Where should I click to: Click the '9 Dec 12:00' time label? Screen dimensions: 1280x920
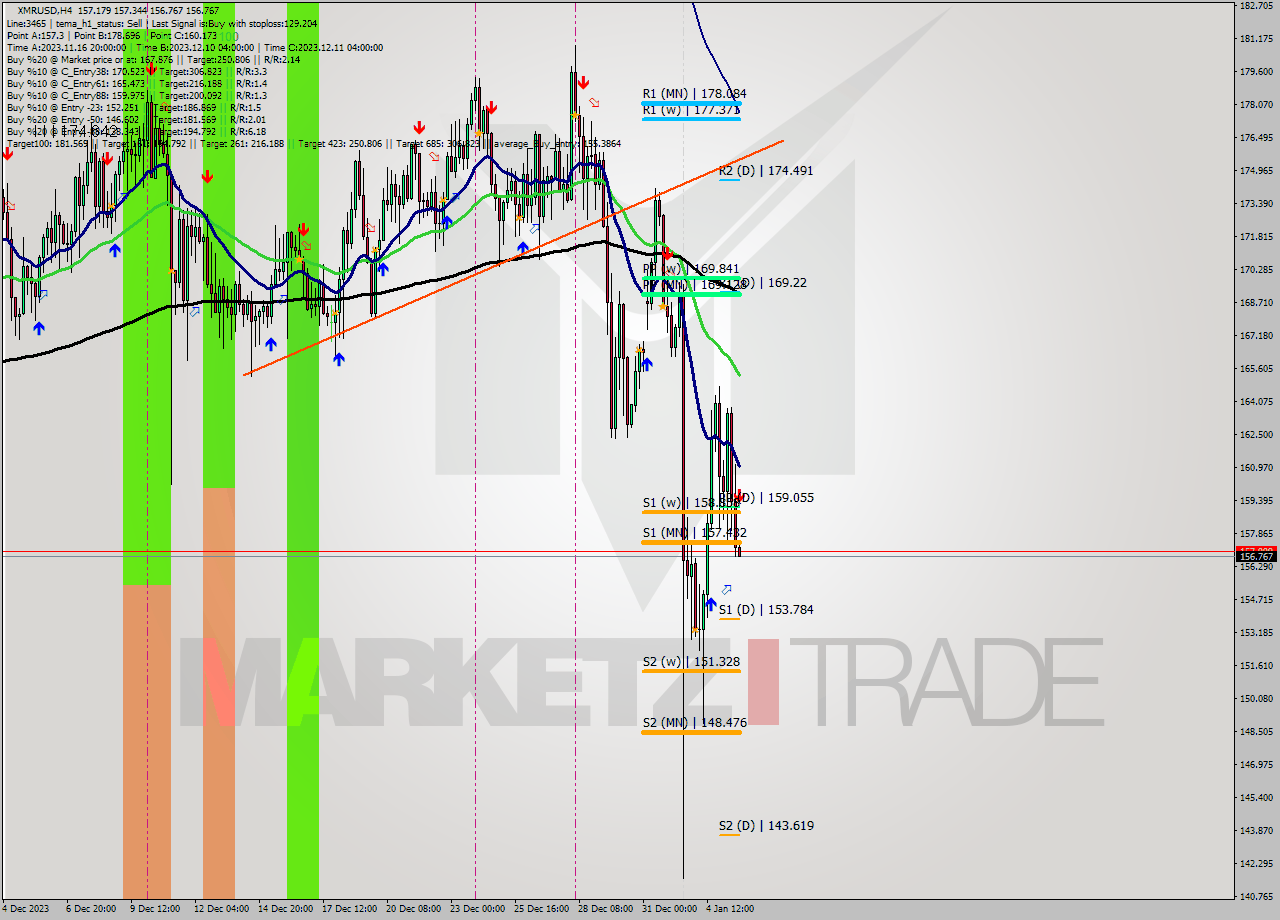point(155,909)
